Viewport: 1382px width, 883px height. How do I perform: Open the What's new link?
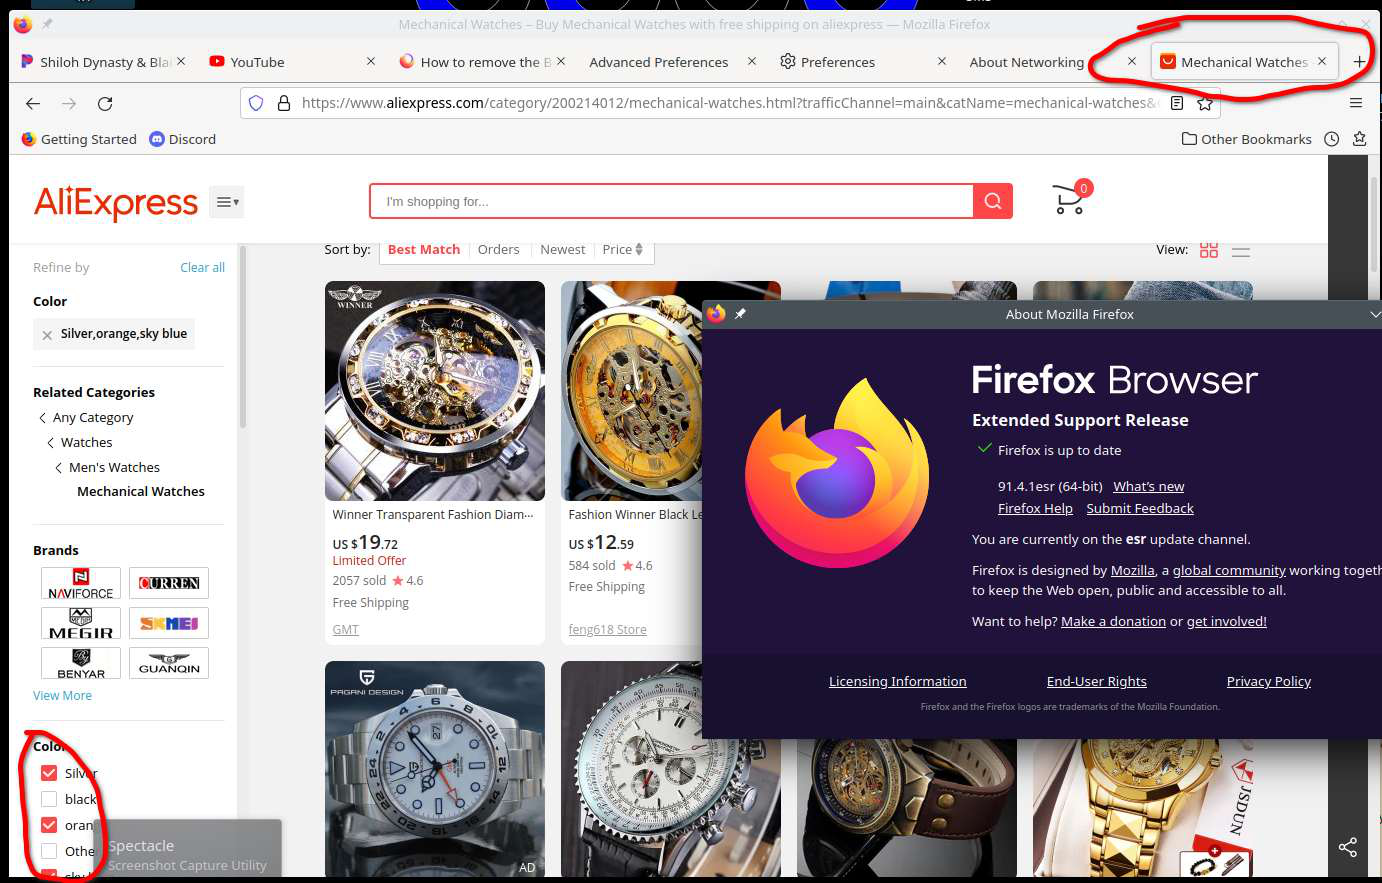click(1149, 486)
